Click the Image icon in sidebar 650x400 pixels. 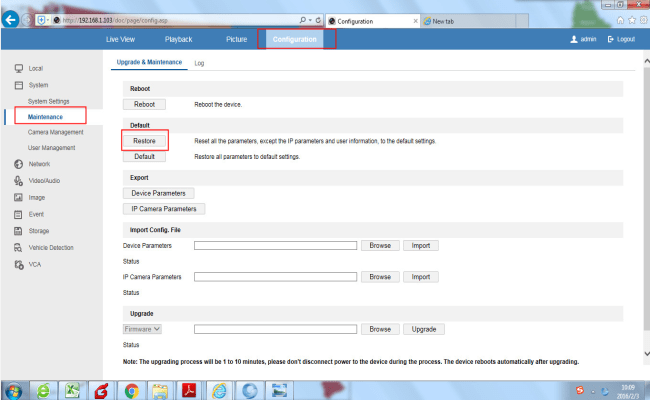point(18,197)
